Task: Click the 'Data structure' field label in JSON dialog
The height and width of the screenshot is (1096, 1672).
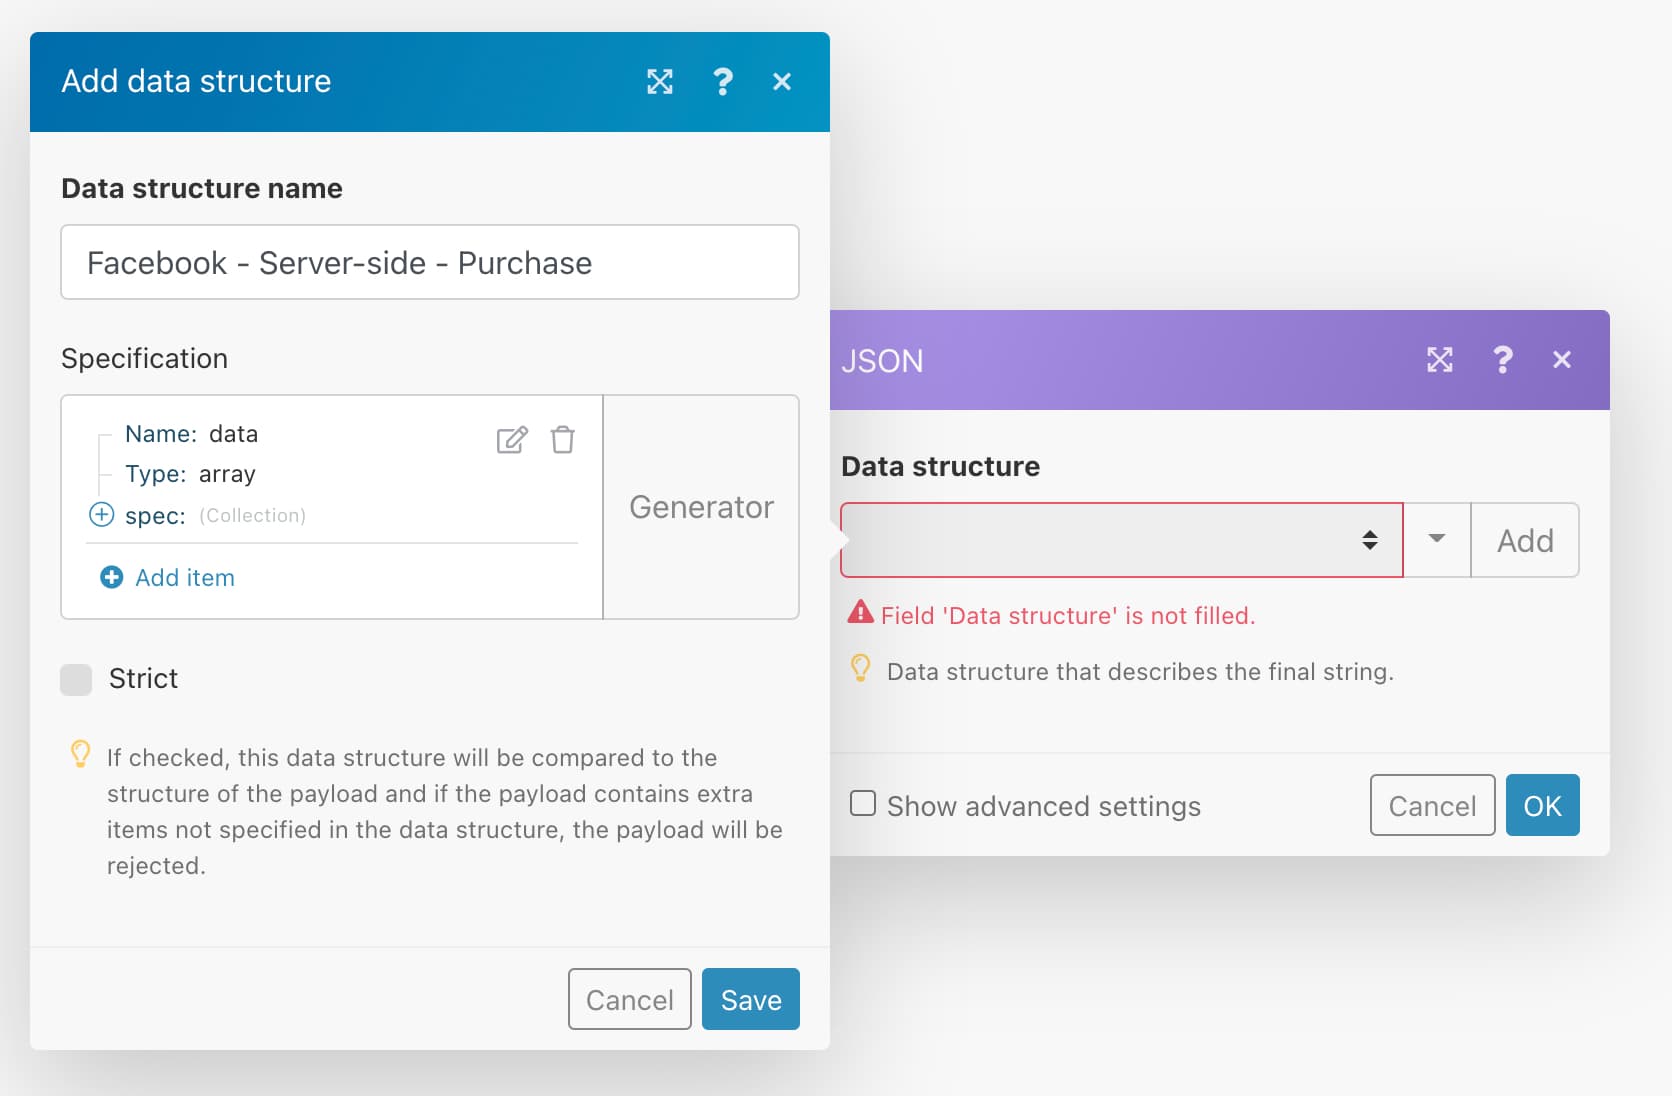Action: coord(940,466)
